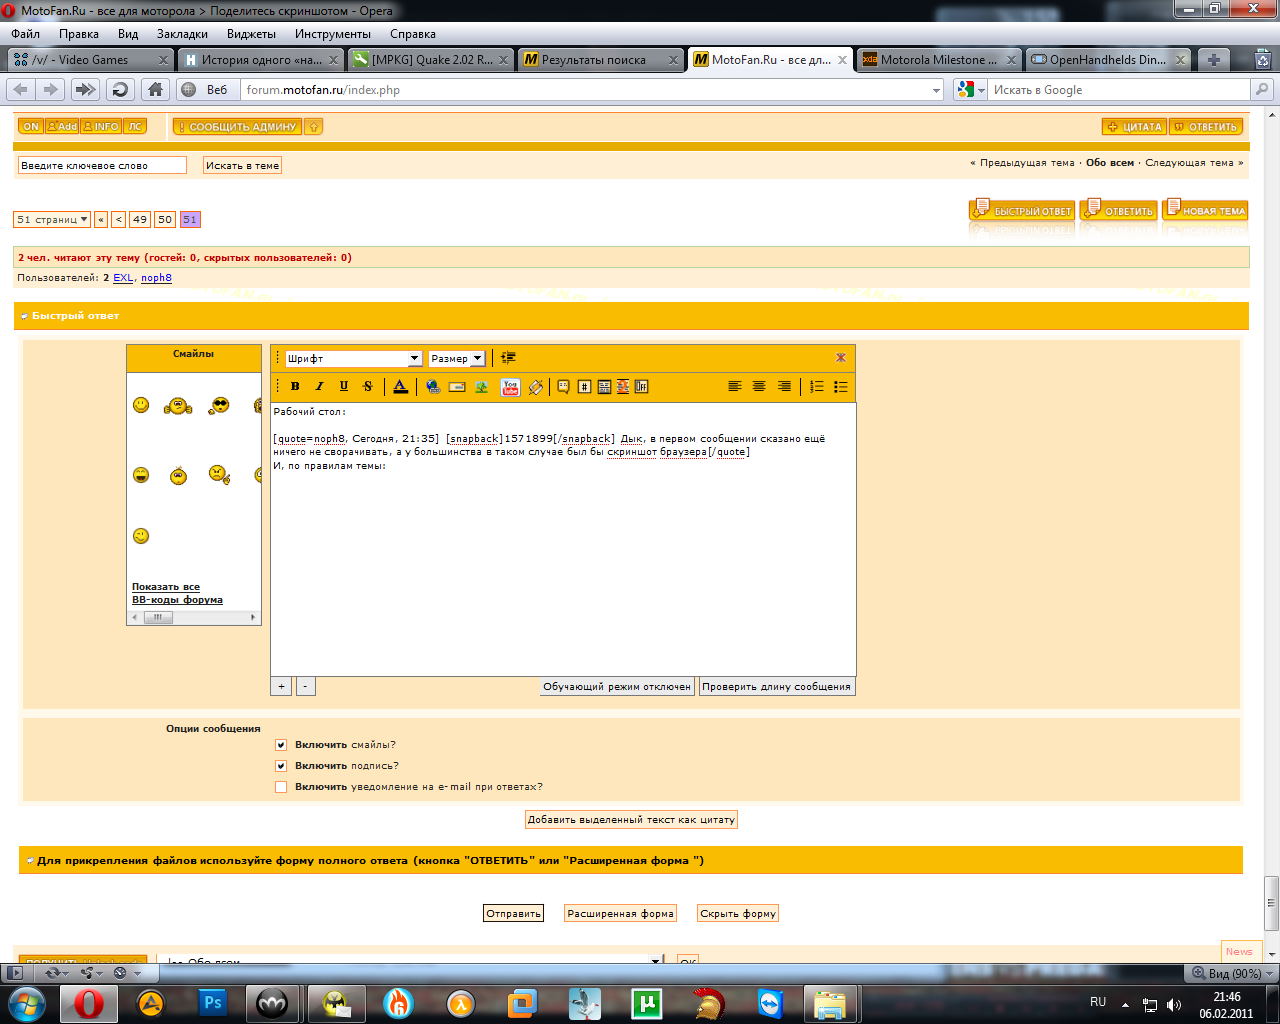Toggle the Включить смайлы checkbox
The height and width of the screenshot is (1024, 1280).
coord(281,745)
